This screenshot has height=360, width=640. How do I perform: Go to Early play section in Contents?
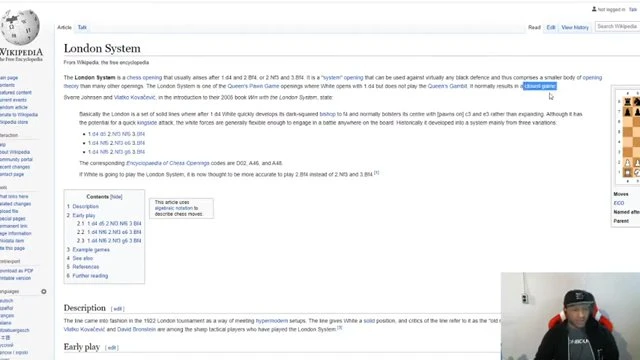(84, 216)
